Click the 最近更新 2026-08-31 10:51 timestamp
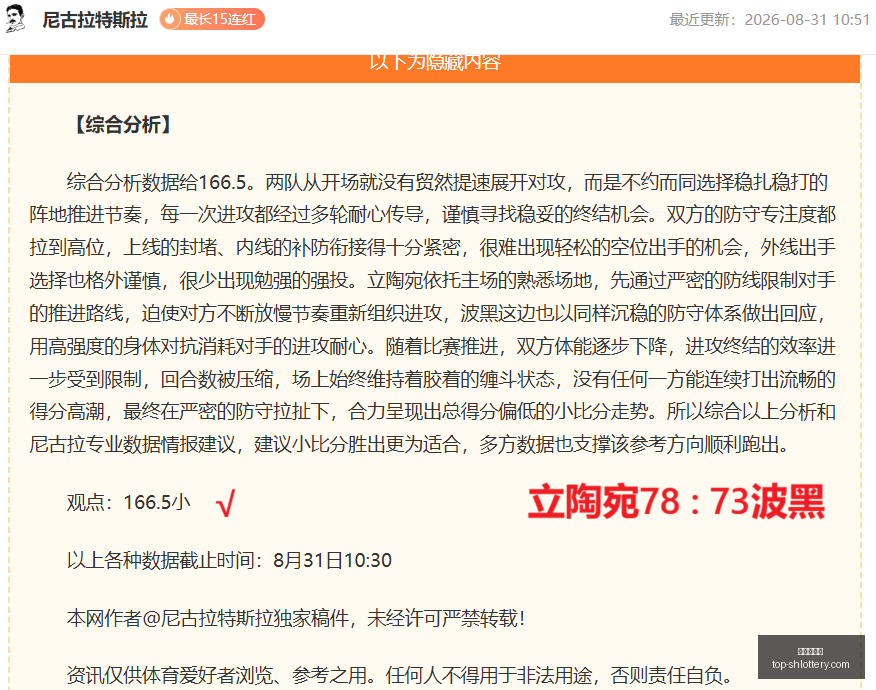The image size is (876, 690). click(x=769, y=20)
